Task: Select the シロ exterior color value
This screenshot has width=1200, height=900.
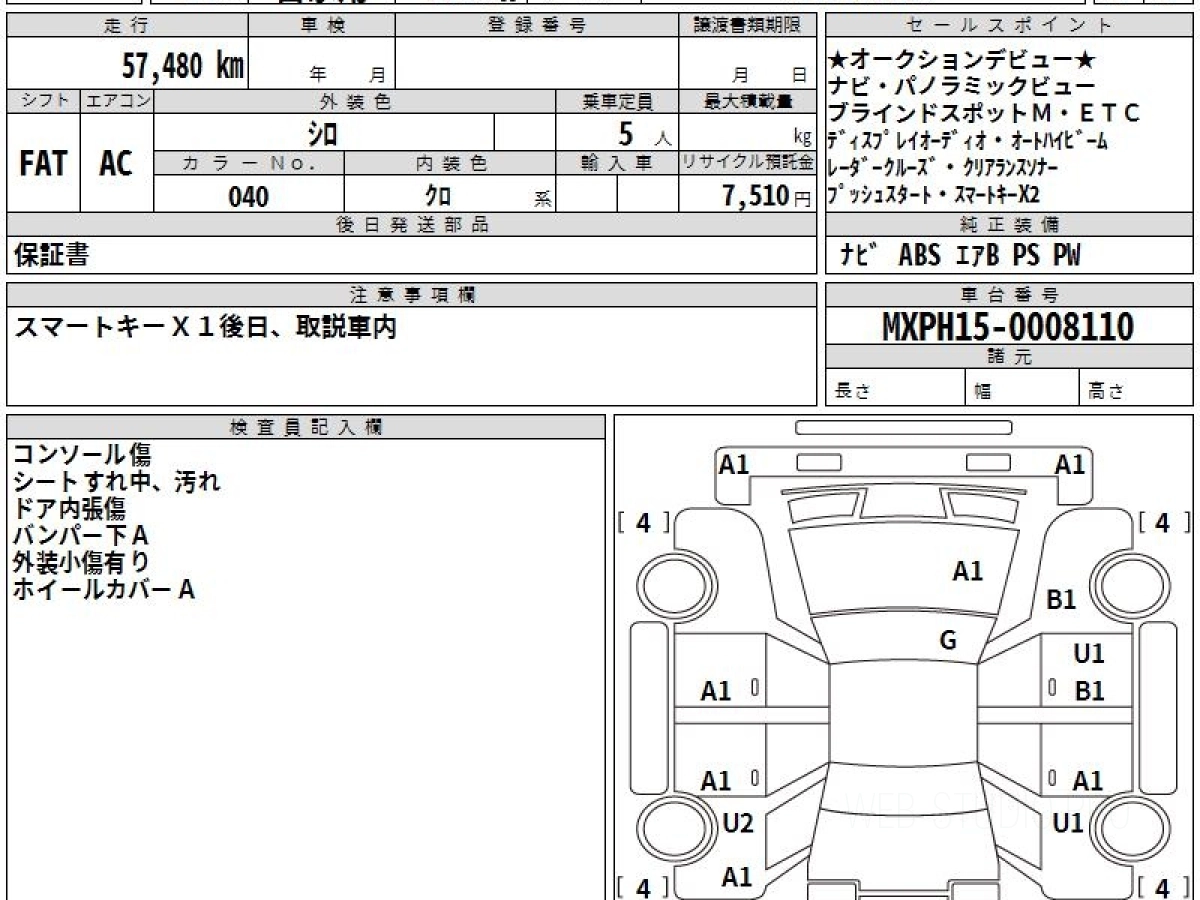Action: (322, 132)
